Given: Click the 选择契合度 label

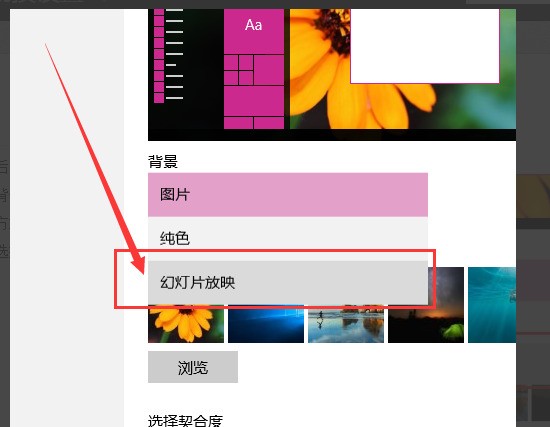Looking at the screenshot, I should pyautogui.click(x=186, y=420).
